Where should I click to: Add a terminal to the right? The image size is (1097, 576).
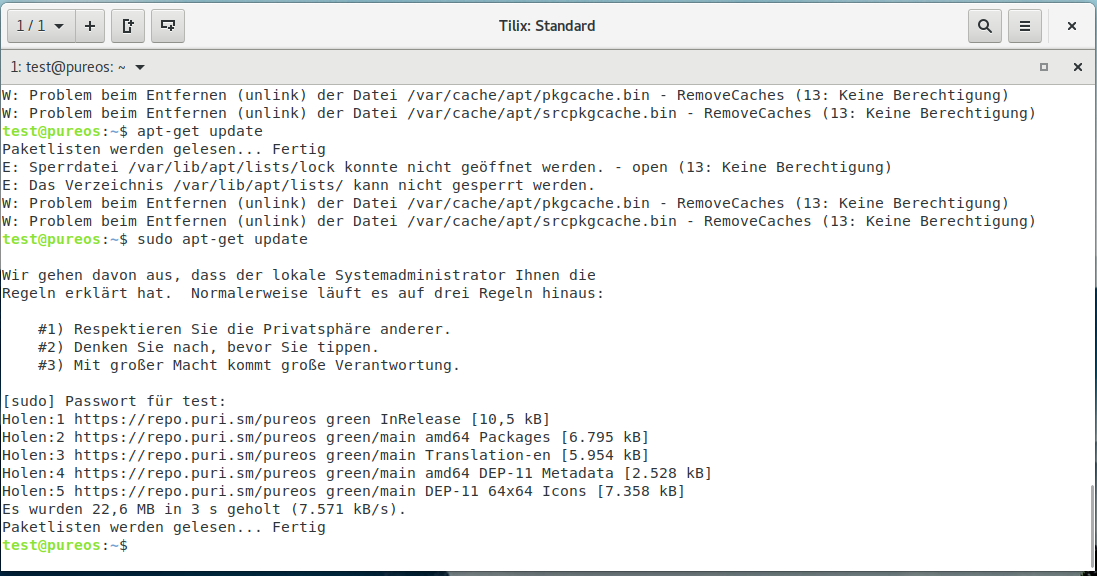(x=128, y=26)
